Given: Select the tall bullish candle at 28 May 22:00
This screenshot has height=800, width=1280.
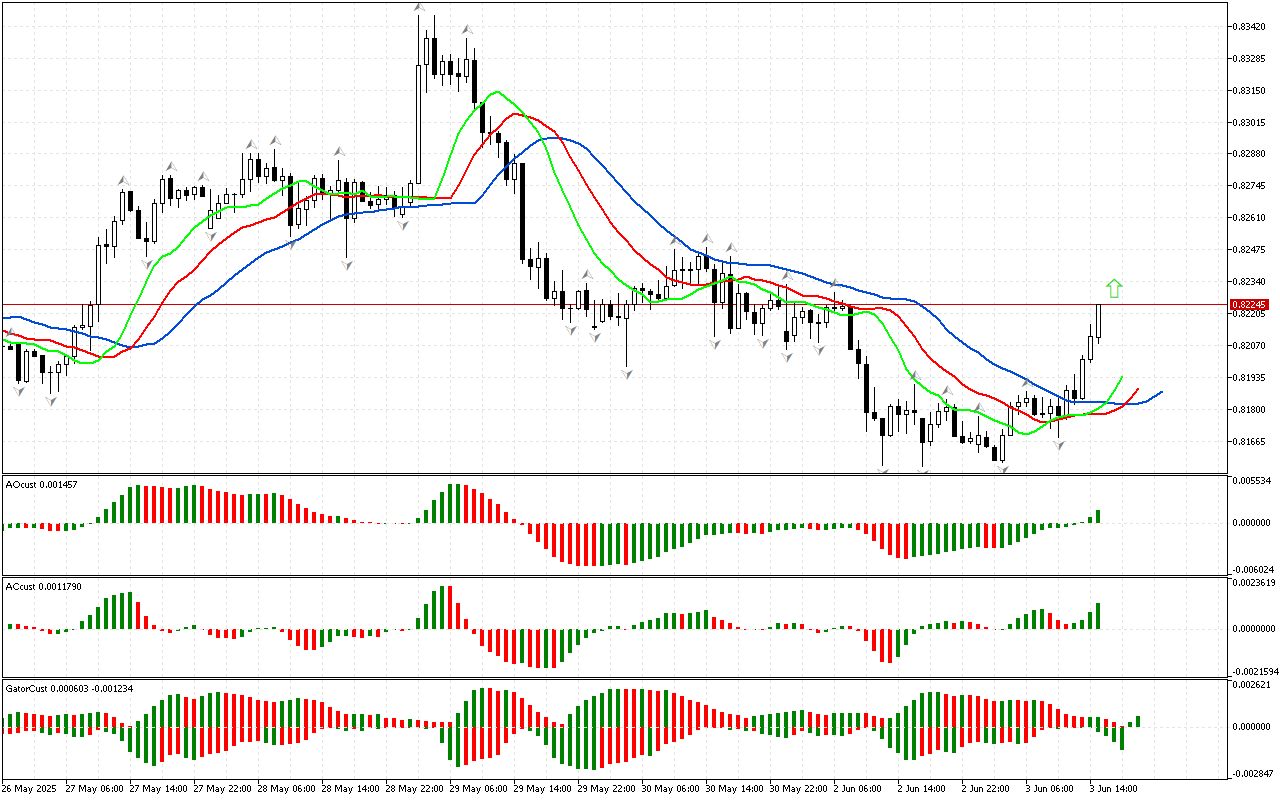Looking at the screenshot, I should pos(419,125).
